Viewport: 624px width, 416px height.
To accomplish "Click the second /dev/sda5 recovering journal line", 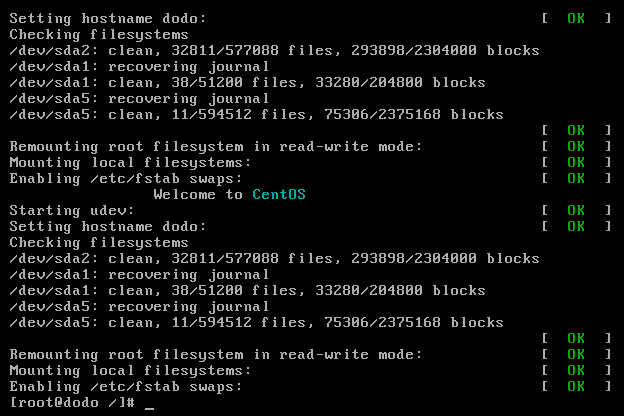I will 139,307.
